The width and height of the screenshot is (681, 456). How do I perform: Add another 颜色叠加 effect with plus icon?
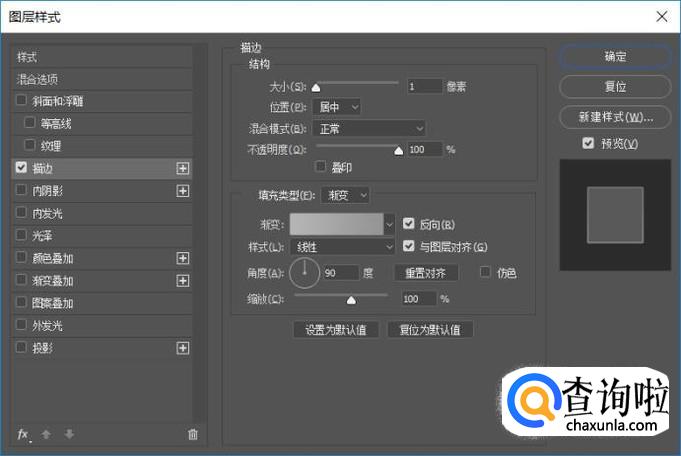point(183,258)
